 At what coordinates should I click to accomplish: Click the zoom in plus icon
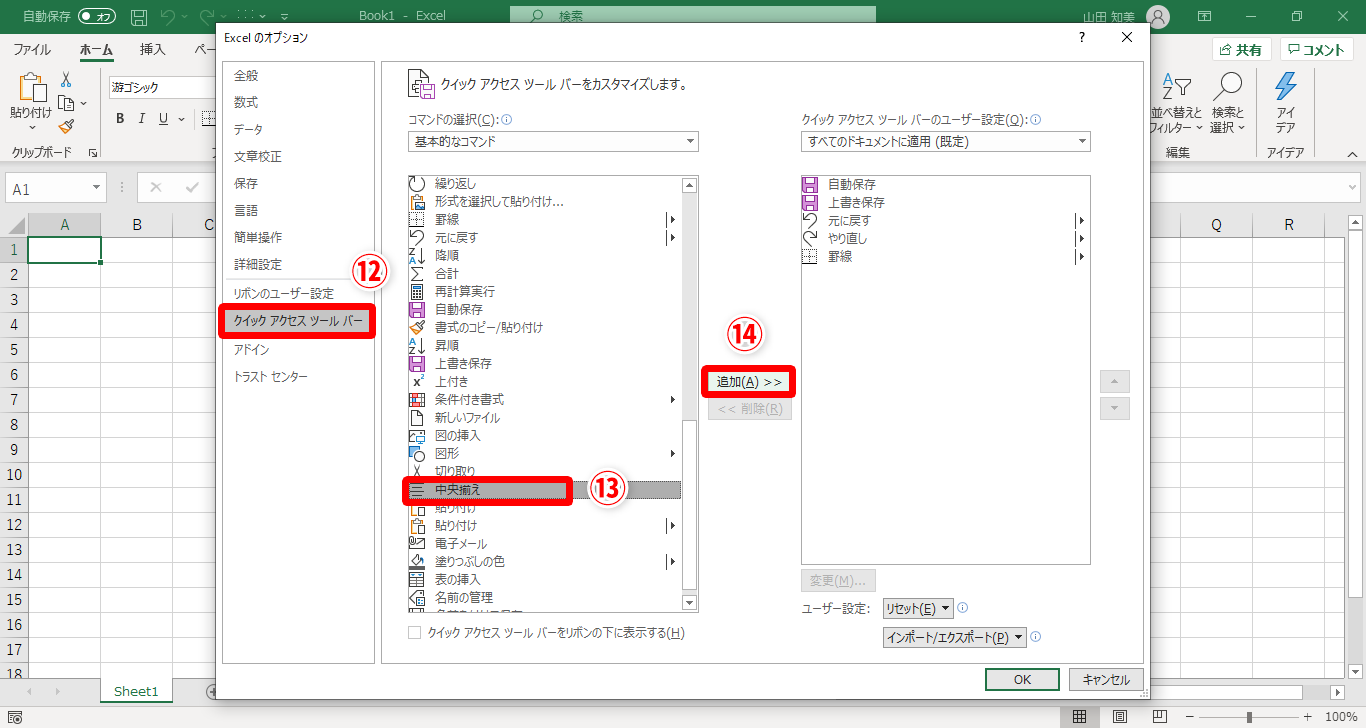(1307, 717)
